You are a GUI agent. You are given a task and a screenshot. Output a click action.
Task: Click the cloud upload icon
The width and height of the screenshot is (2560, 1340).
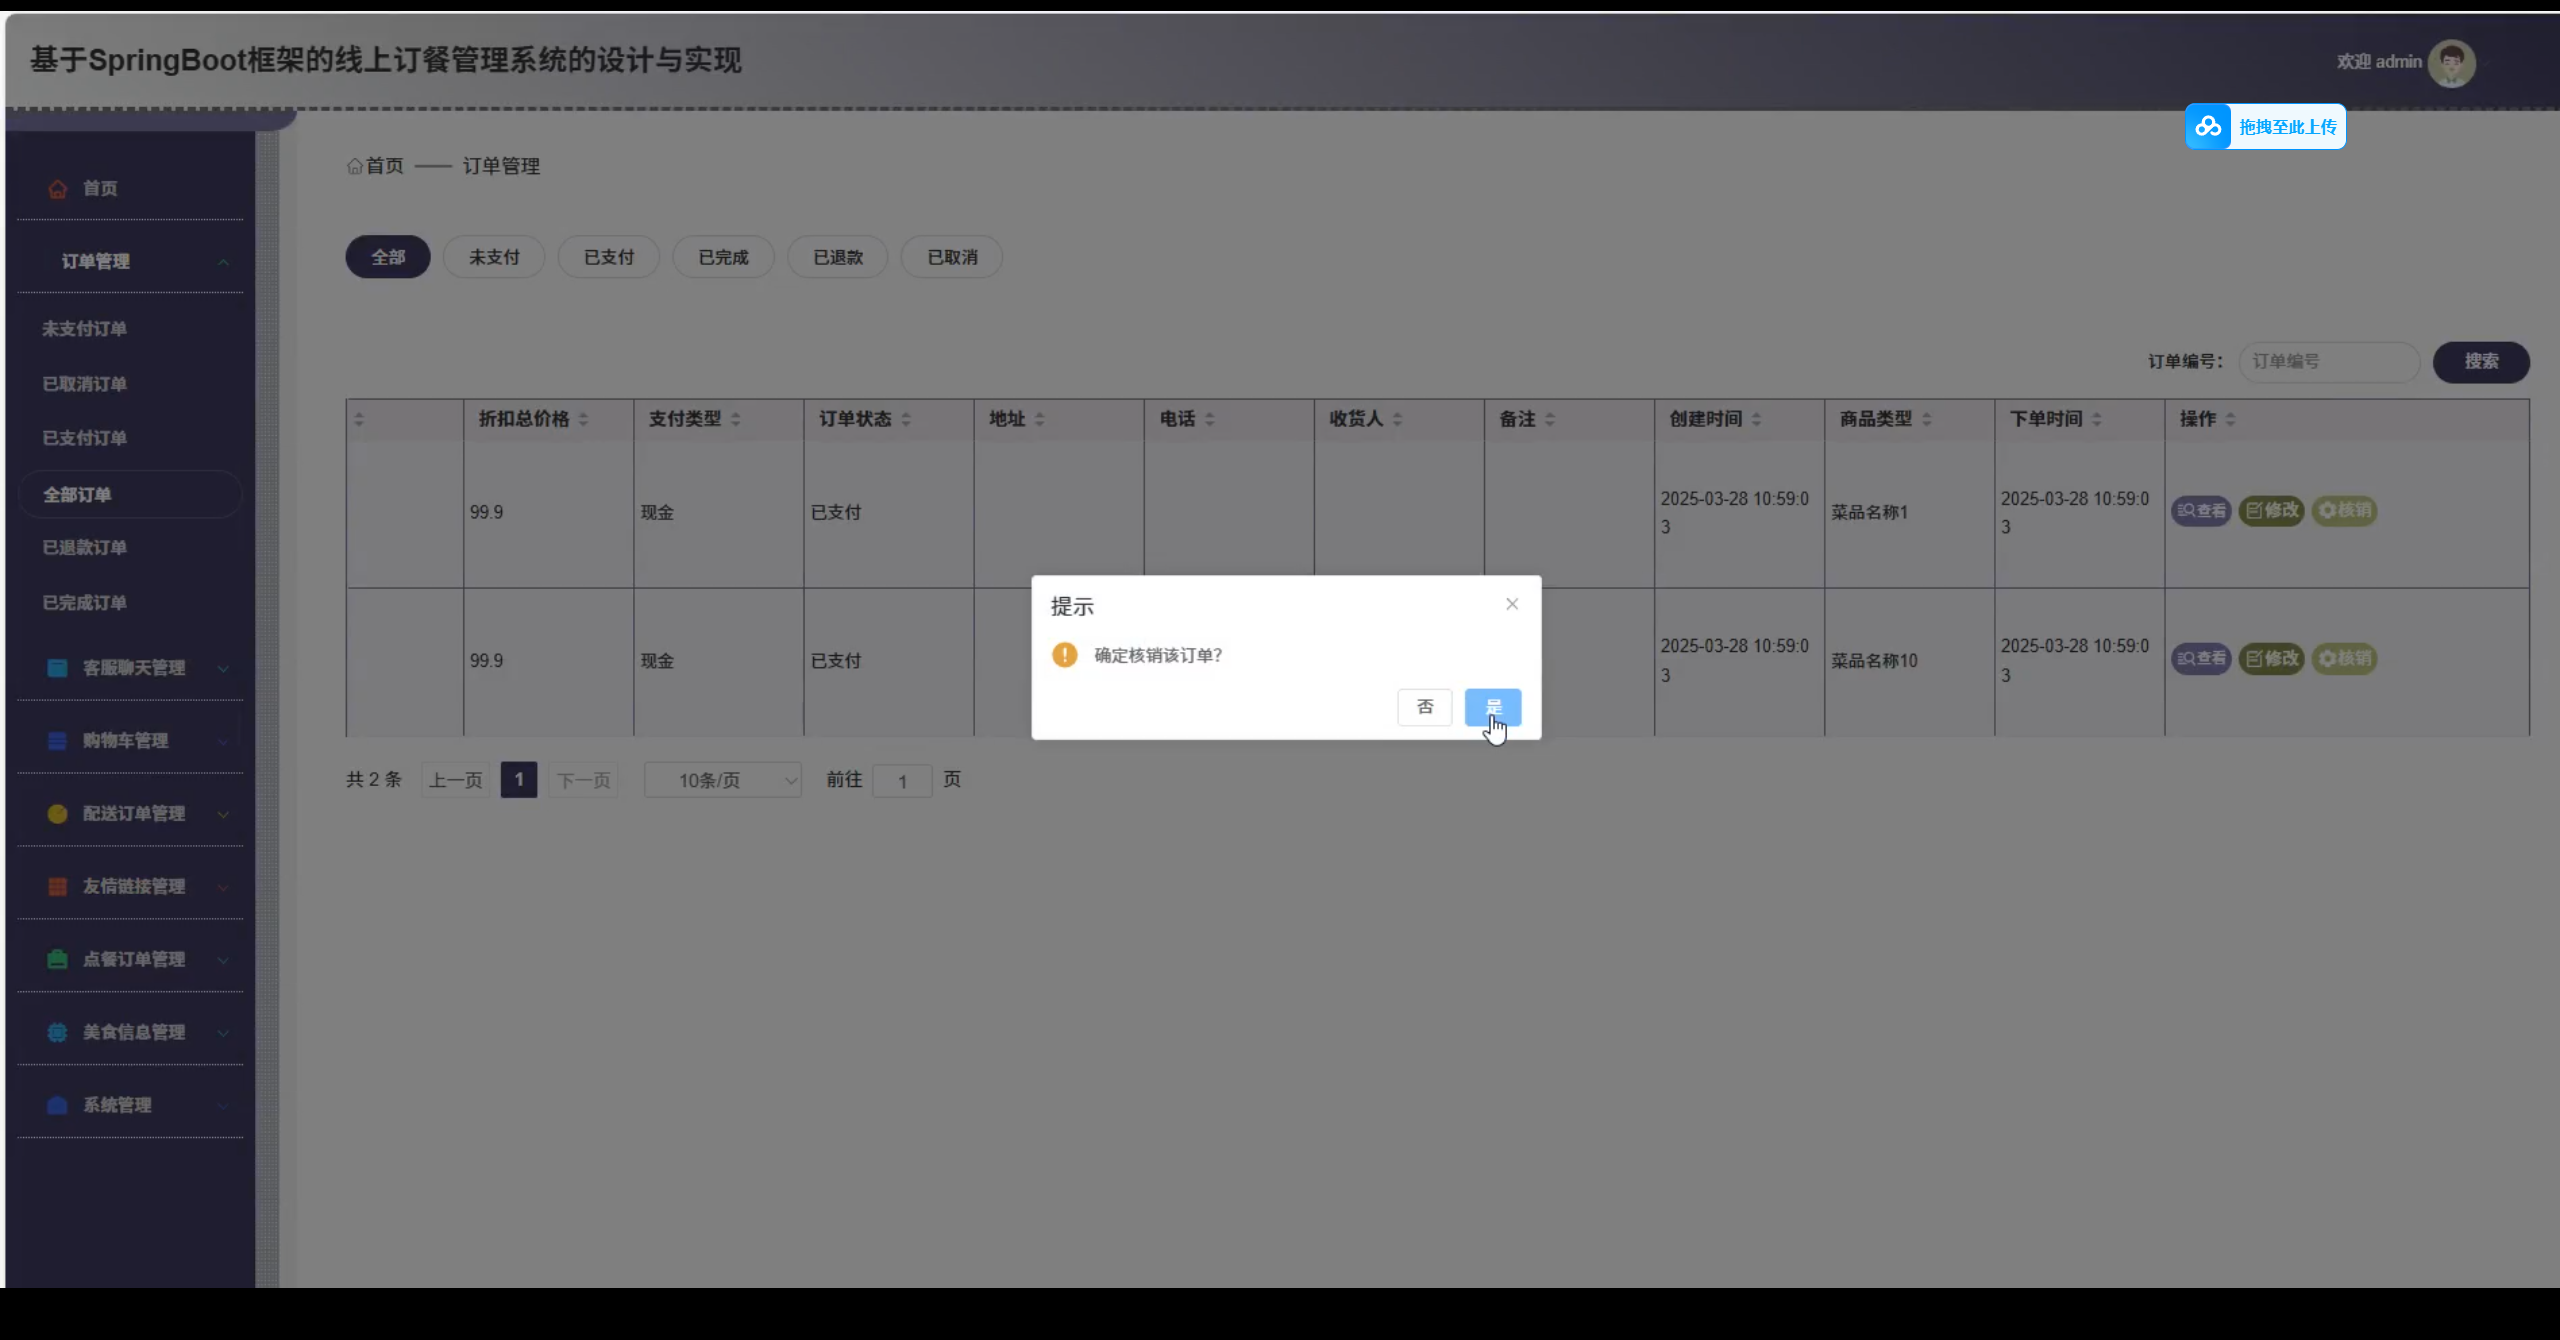pyautogui.click(x=2208, y=127)
